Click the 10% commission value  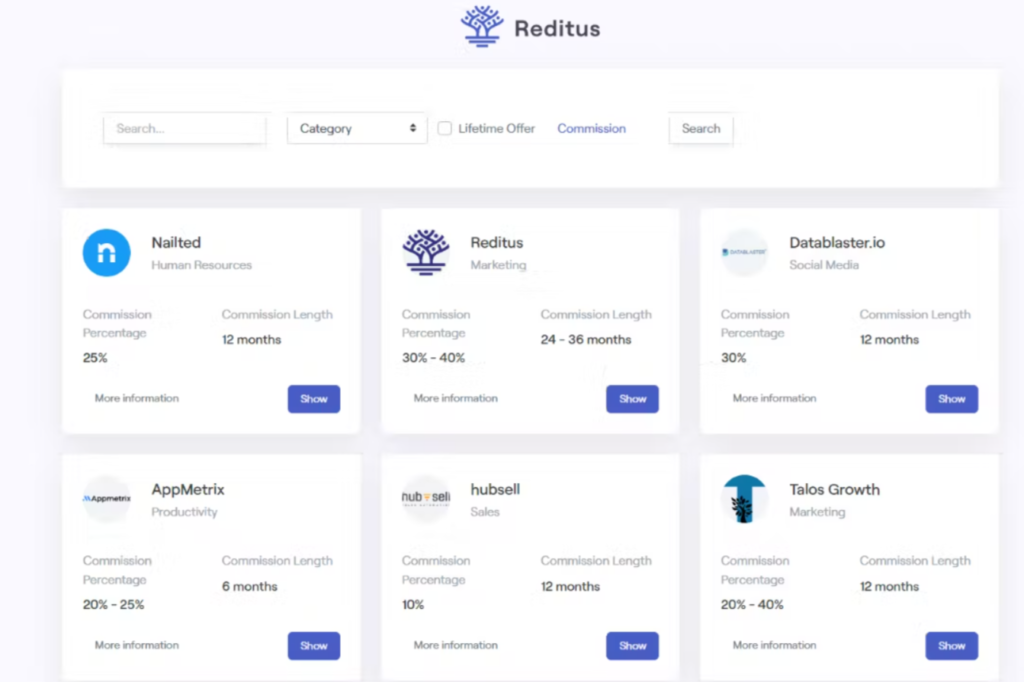413,604
